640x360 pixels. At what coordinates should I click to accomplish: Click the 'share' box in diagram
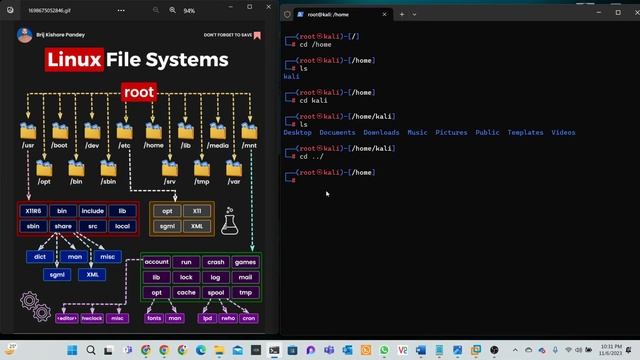pyautogui.click(x=63, y=226)
